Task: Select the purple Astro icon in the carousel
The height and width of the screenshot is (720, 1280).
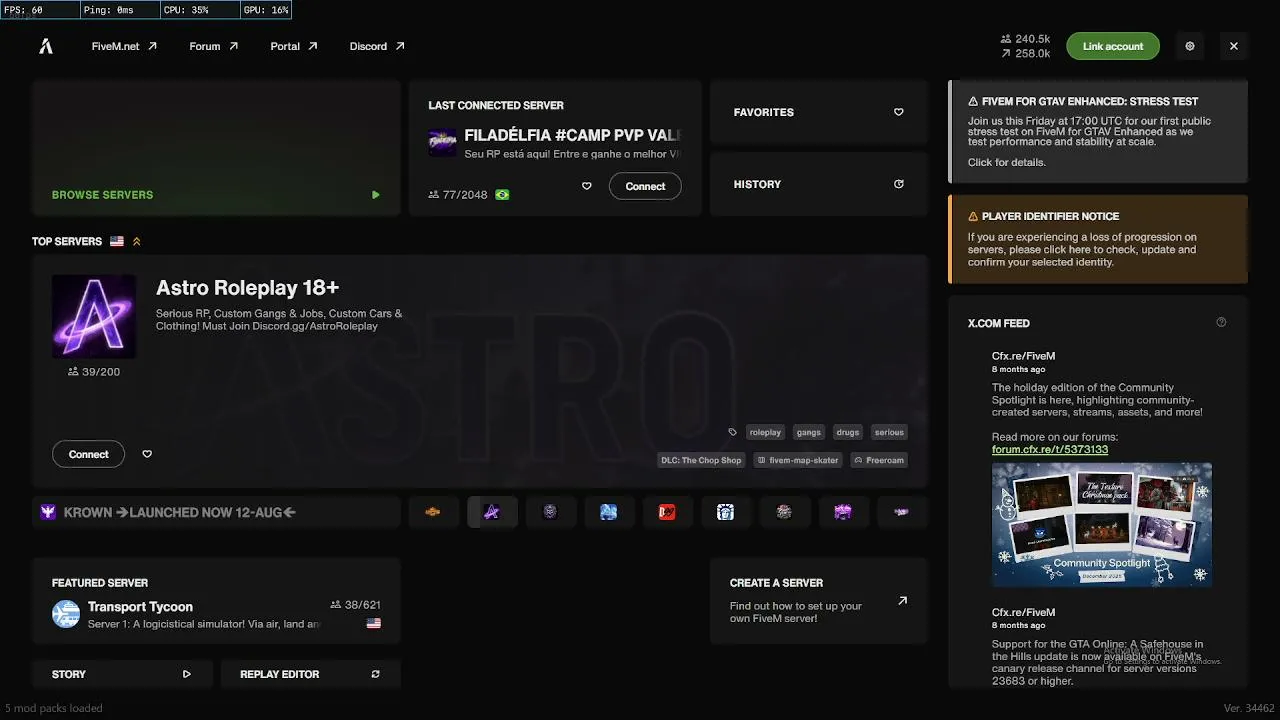Action: 492,512
